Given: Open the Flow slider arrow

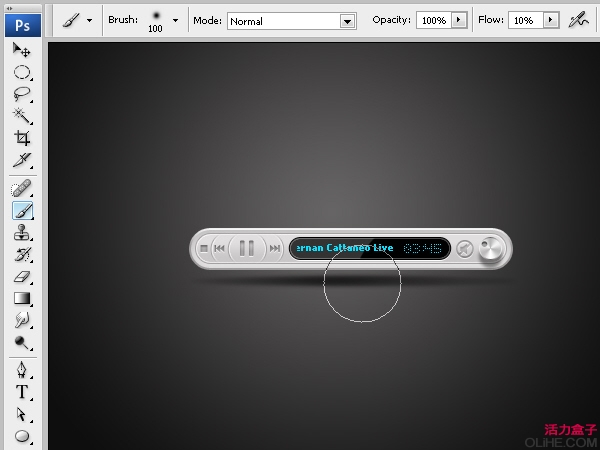Looking at the screenshot, I should coord(551,20).
